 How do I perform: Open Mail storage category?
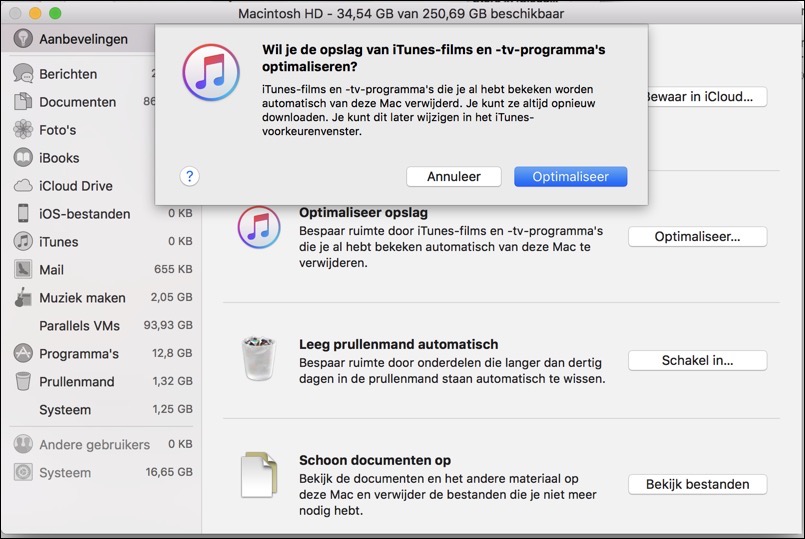(51, 269)
